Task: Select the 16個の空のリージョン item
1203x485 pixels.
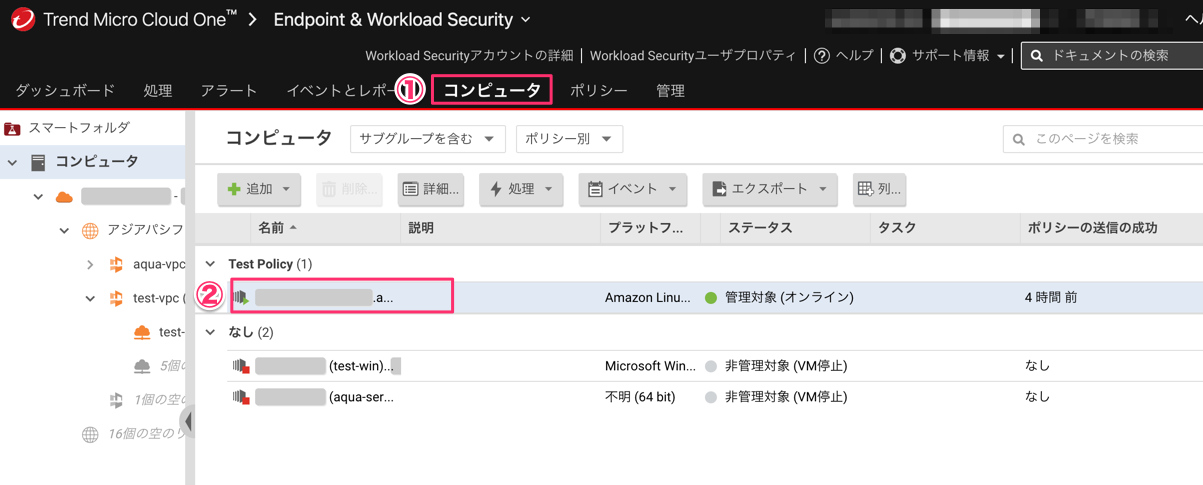Action: [133, 434]
